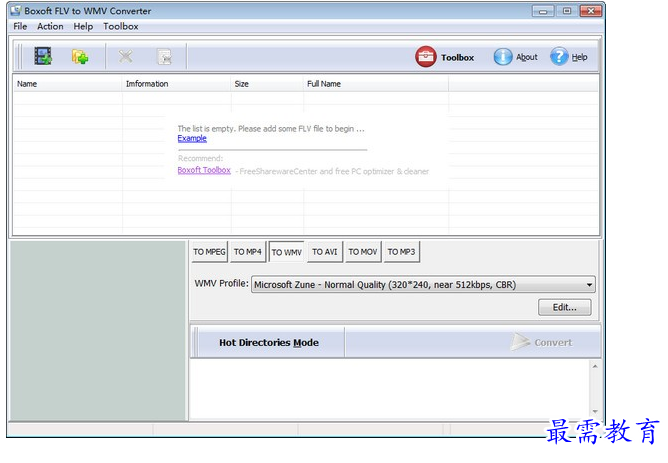This screenshot has width=668, height=463.
Task: Switch to the TO AVI tab
Action: coord(325,252)
